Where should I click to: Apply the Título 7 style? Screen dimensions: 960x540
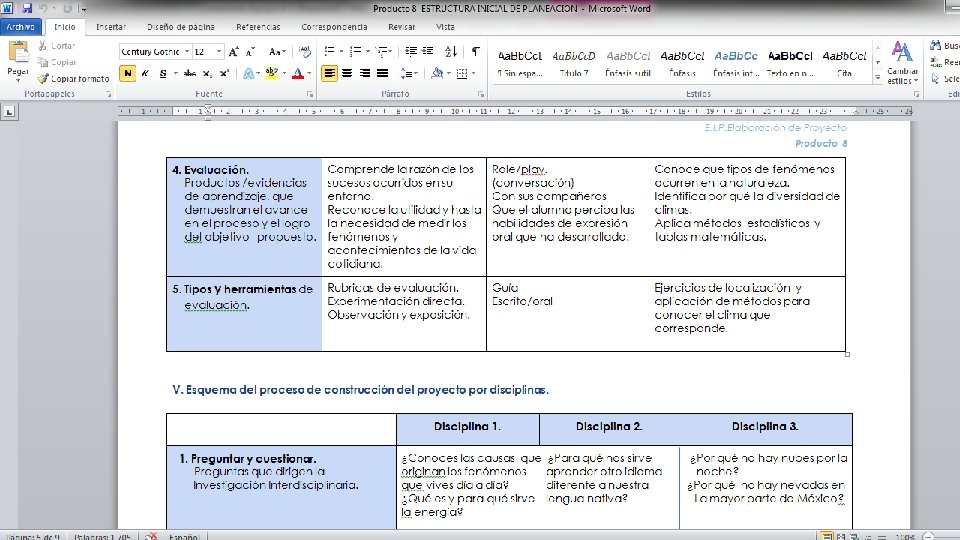tap(574, 63)
